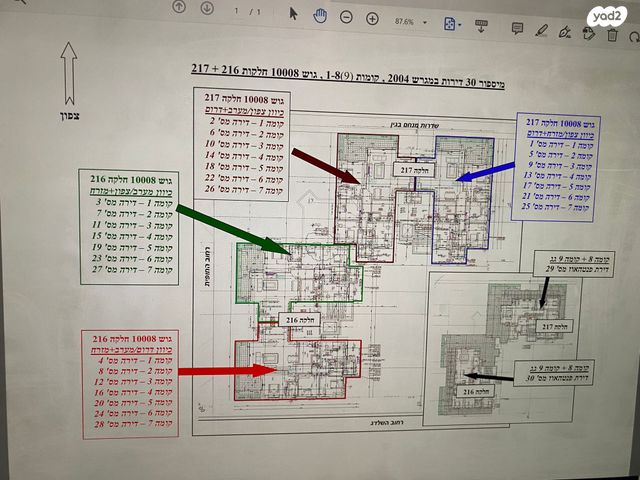
Task: Zoom out with the minus button
Action: [x=346, y=17]
